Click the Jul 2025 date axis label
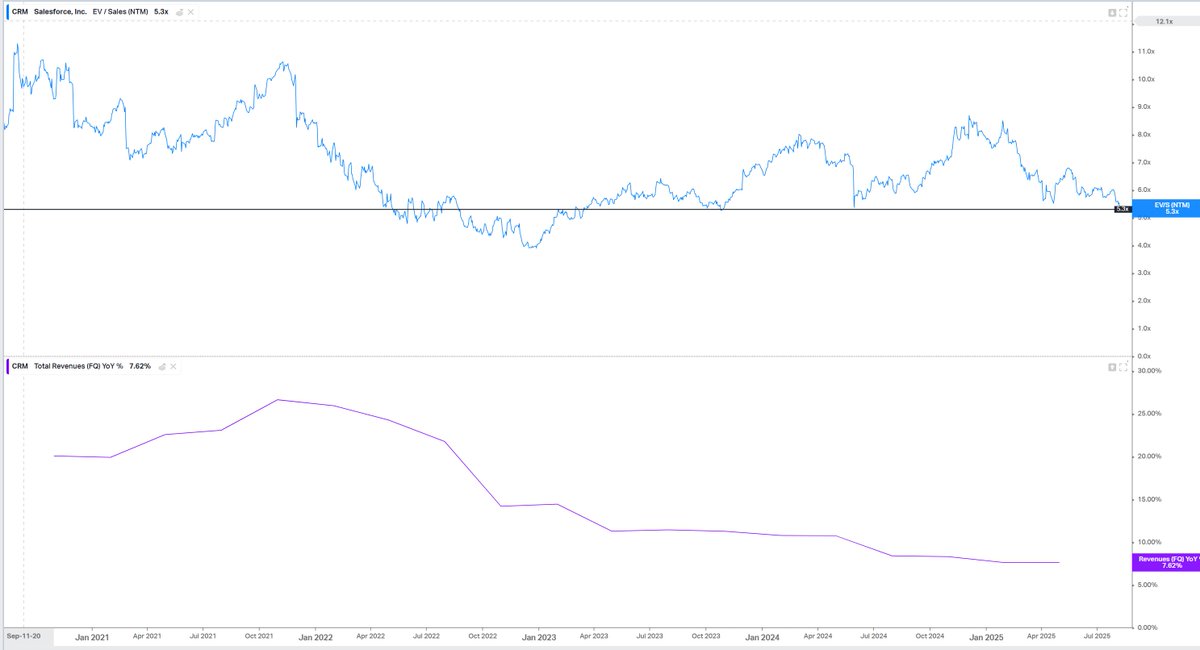1200x650 pixels. click(1098, 635)
